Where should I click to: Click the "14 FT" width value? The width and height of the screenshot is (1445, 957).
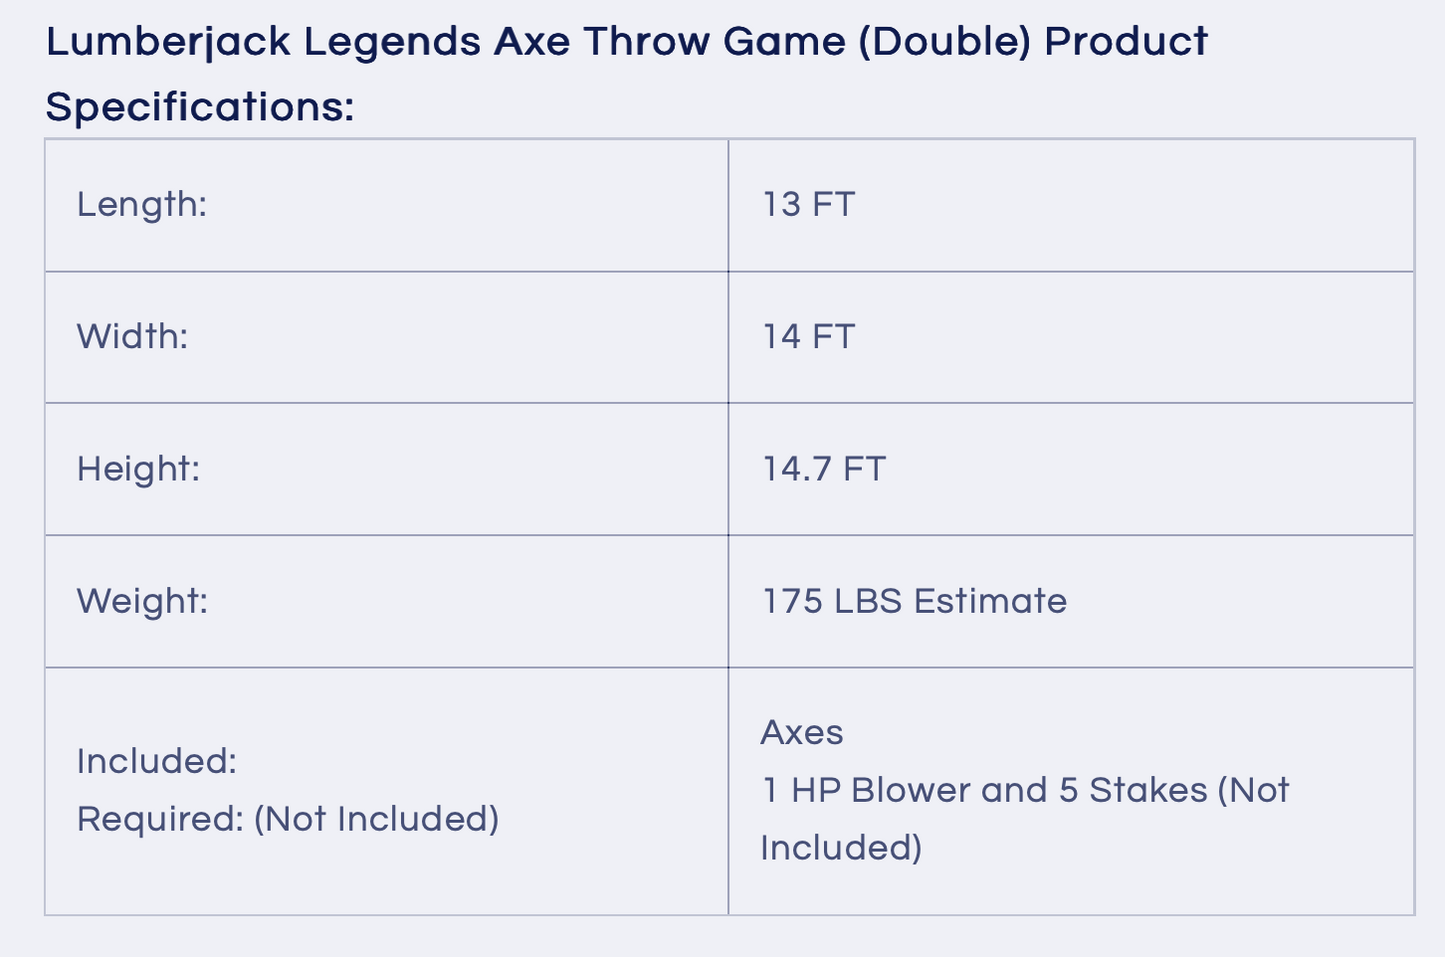808,337
